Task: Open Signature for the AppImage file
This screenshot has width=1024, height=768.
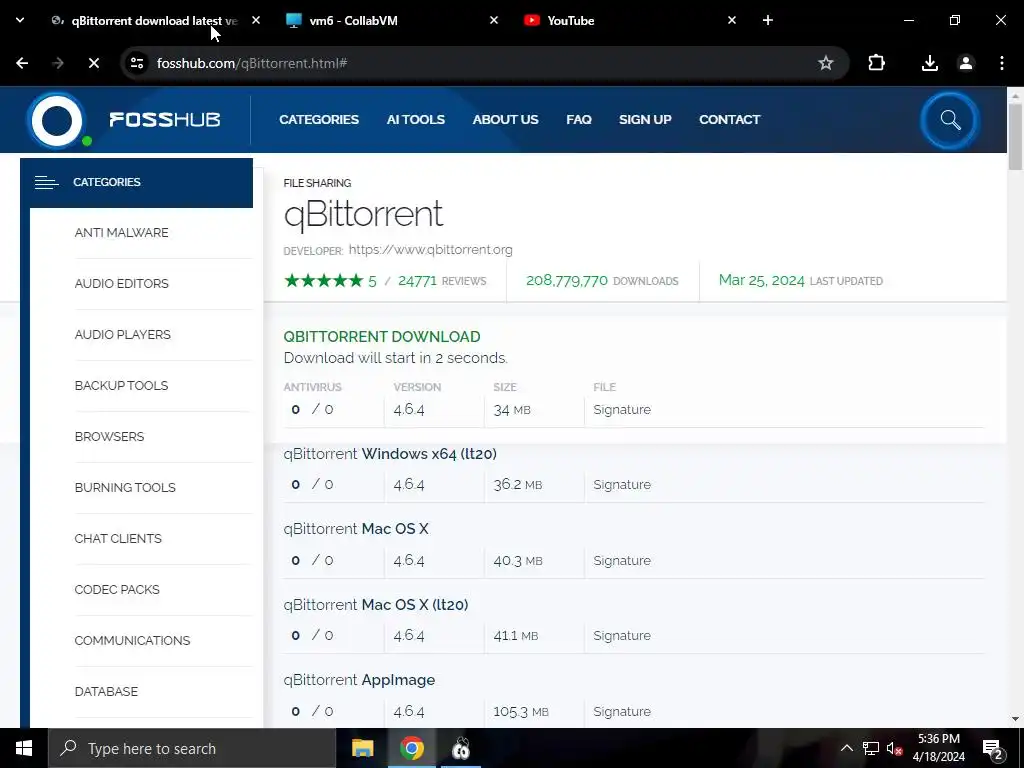Action: click(x=622, y=711)
